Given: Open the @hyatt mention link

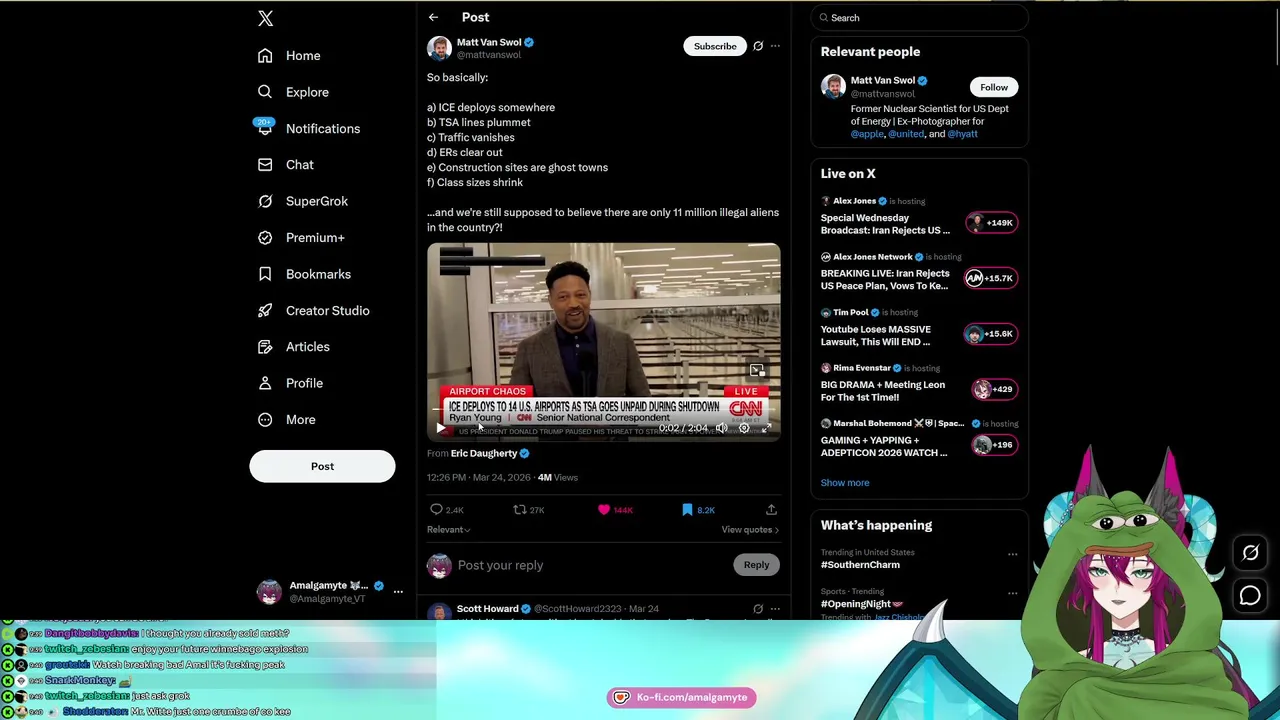Looking at the screenshot, I should (x=962, y=134).
